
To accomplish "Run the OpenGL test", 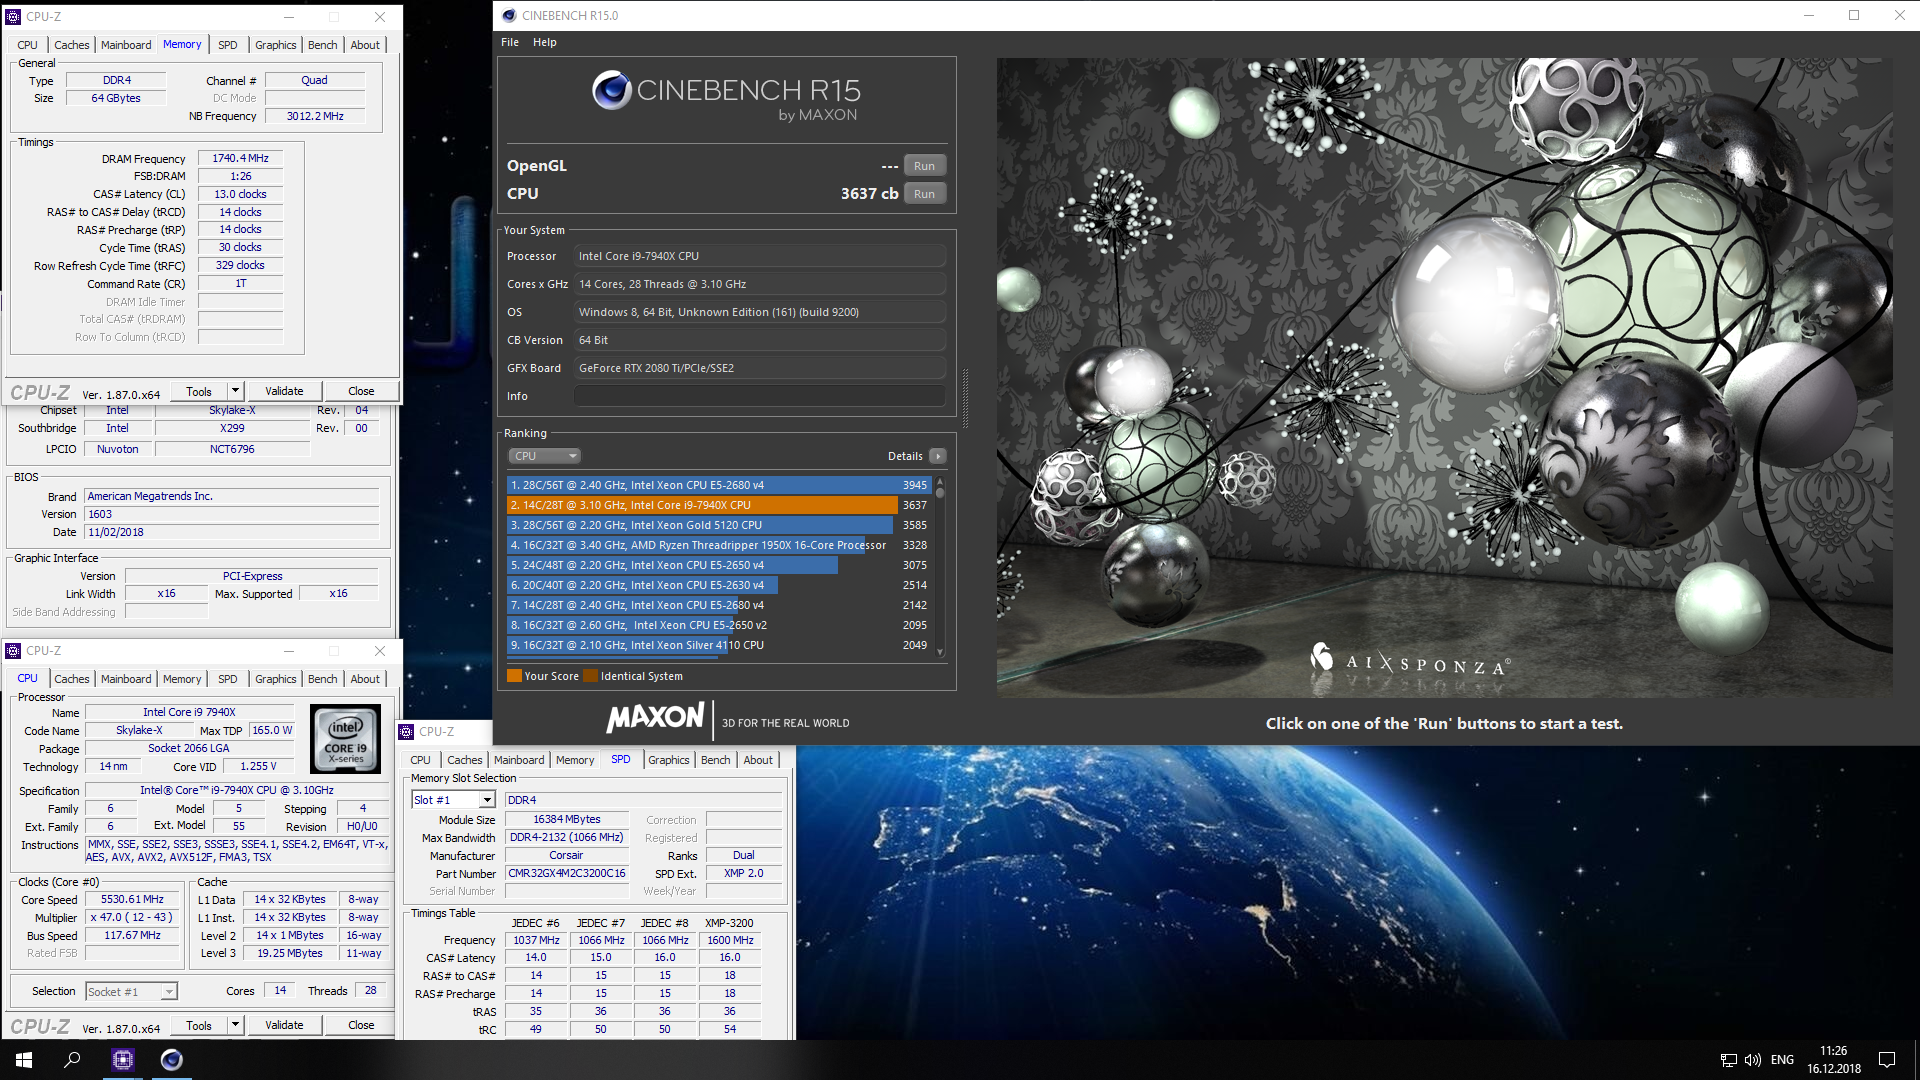I will pyautogui.click(x=924, y=166).
